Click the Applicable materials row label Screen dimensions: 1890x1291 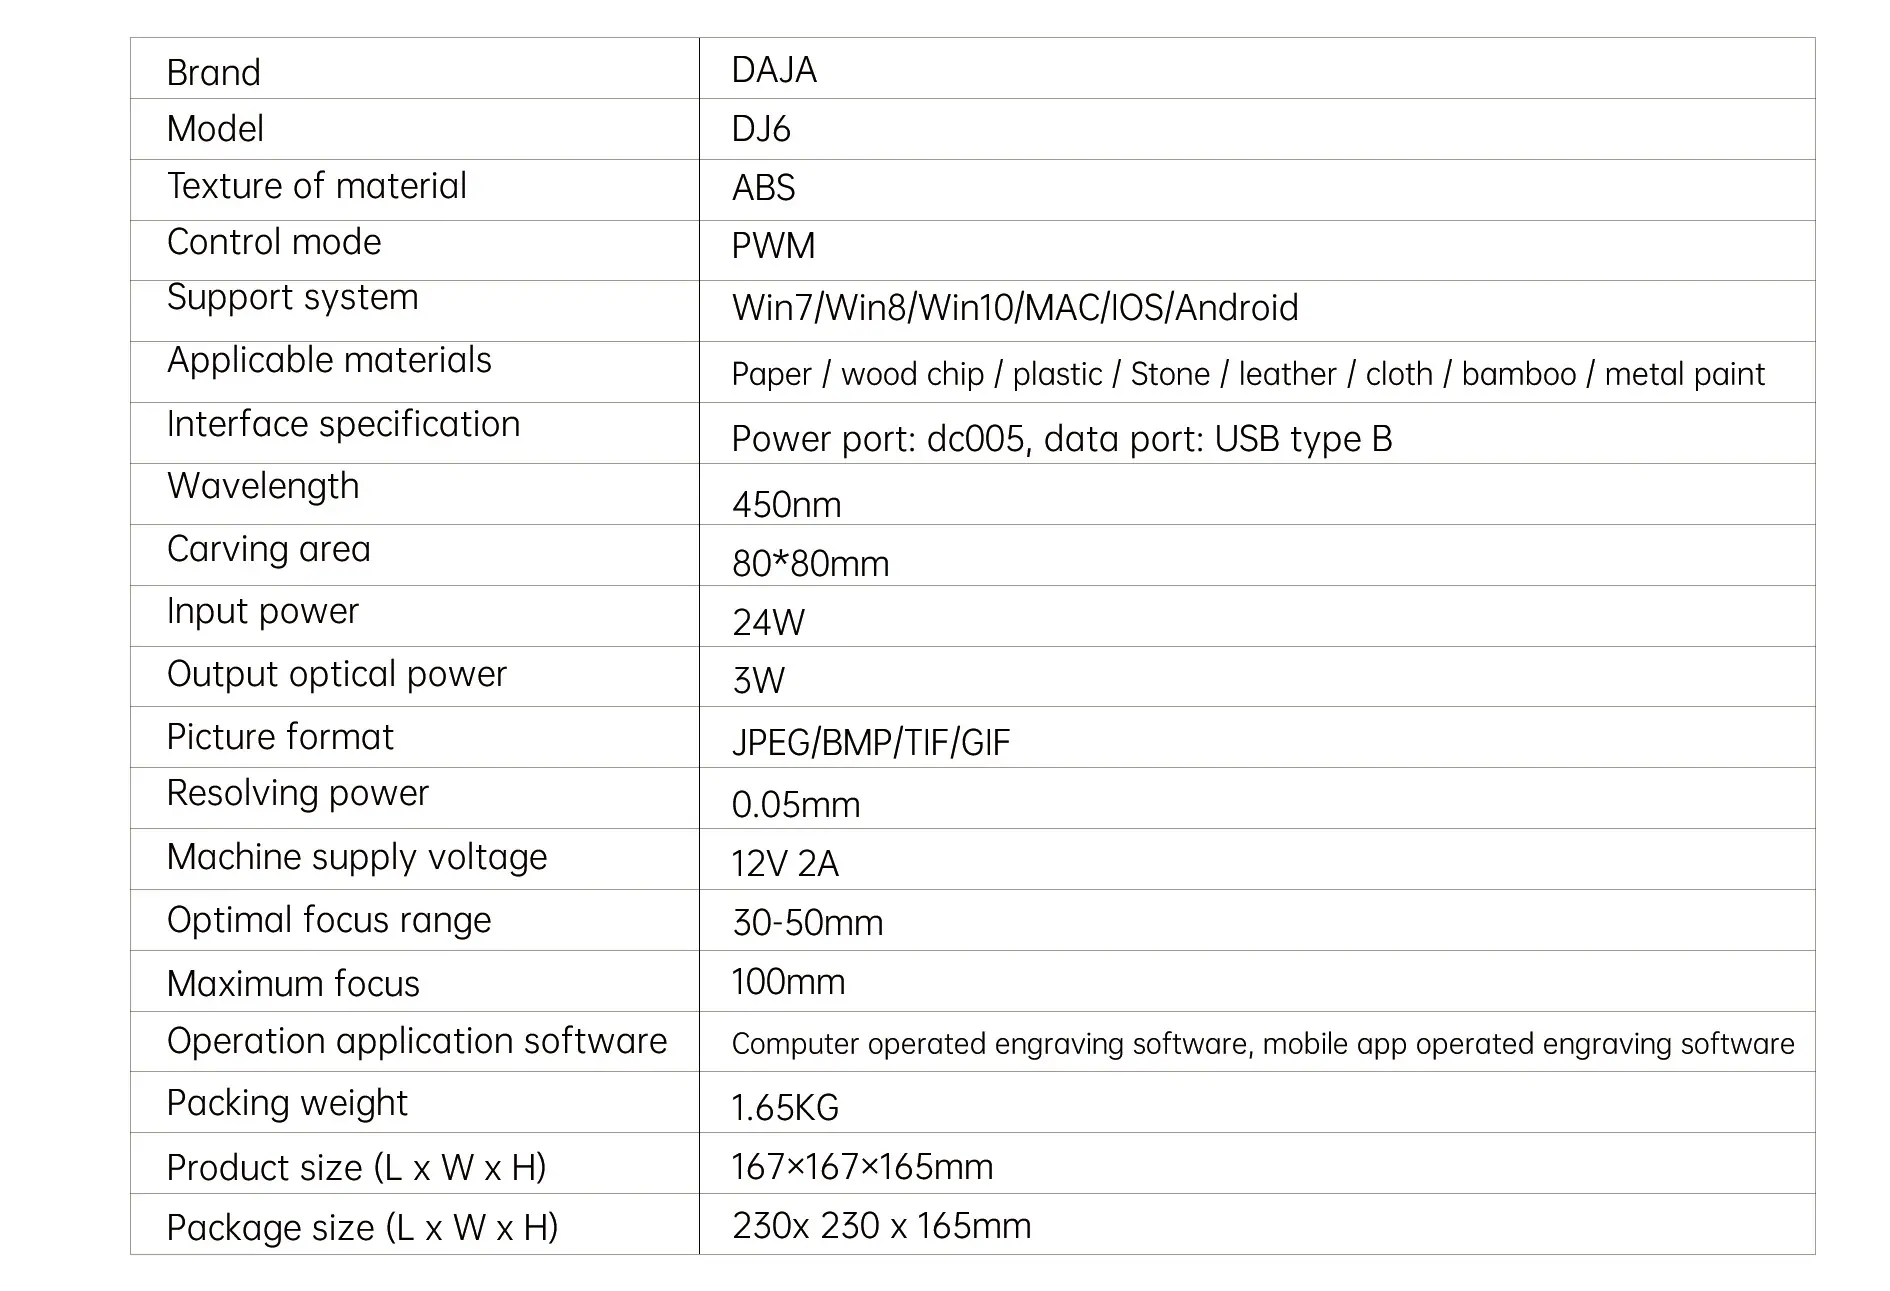pyautogui.click(x=329, y=361)
